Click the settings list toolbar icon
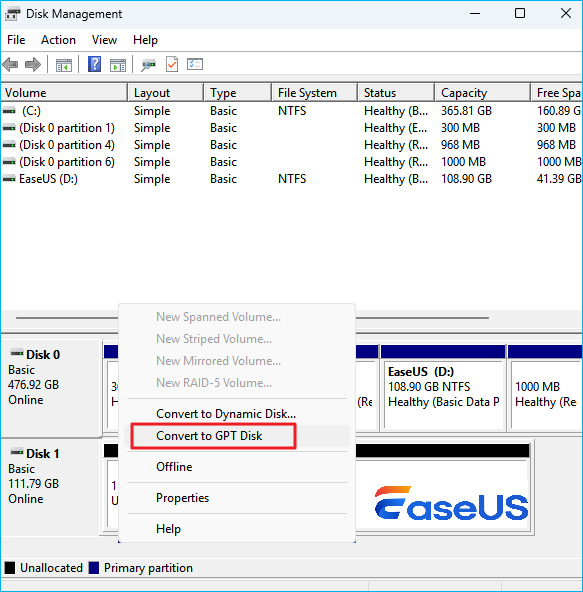The height and width of the screenshot is (592, 583). 195,64
